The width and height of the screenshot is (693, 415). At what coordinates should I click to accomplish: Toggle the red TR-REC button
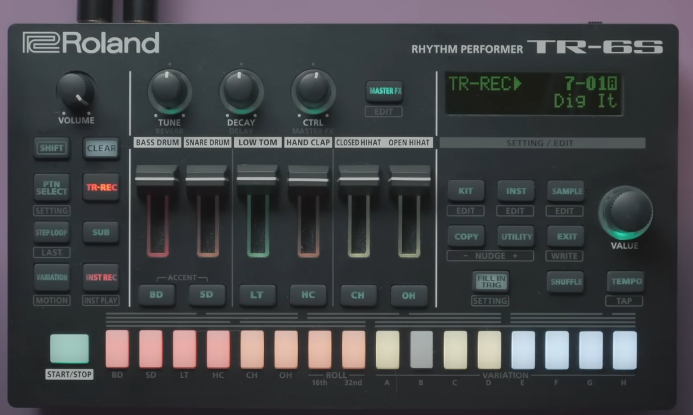pos(101,187)
